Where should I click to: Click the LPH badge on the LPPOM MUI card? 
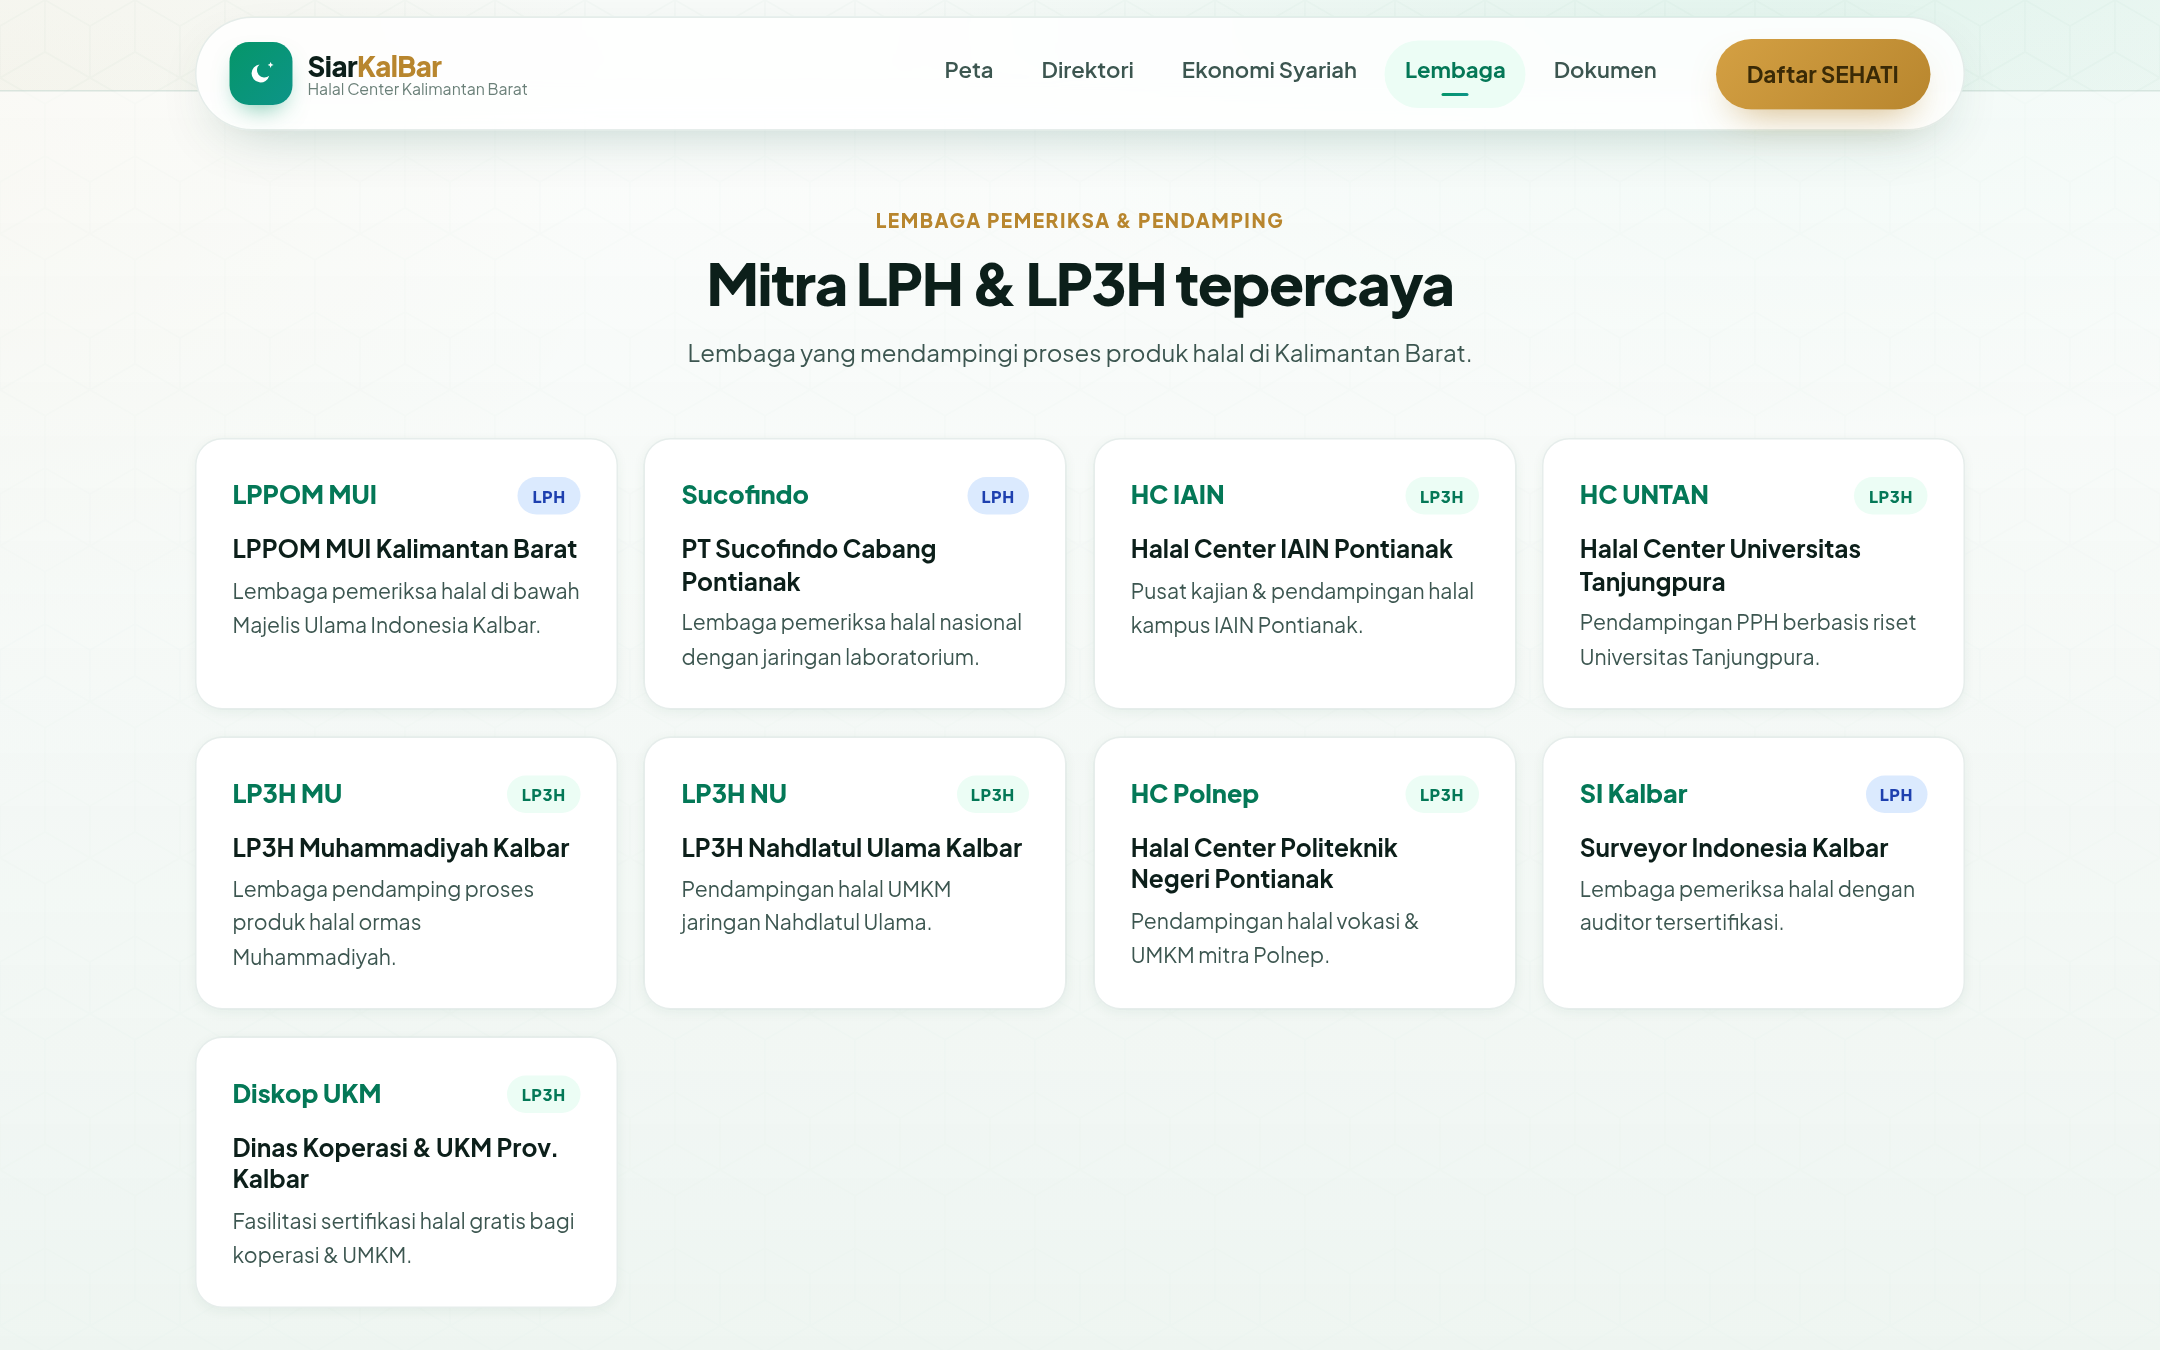(x=548, y=496)
